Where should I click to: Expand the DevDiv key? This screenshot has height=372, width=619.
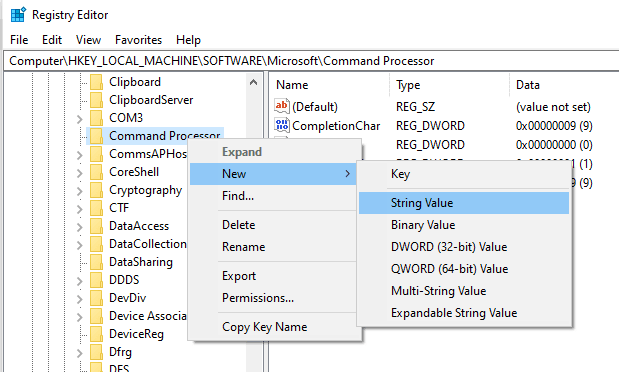click(x=80, y=299)
